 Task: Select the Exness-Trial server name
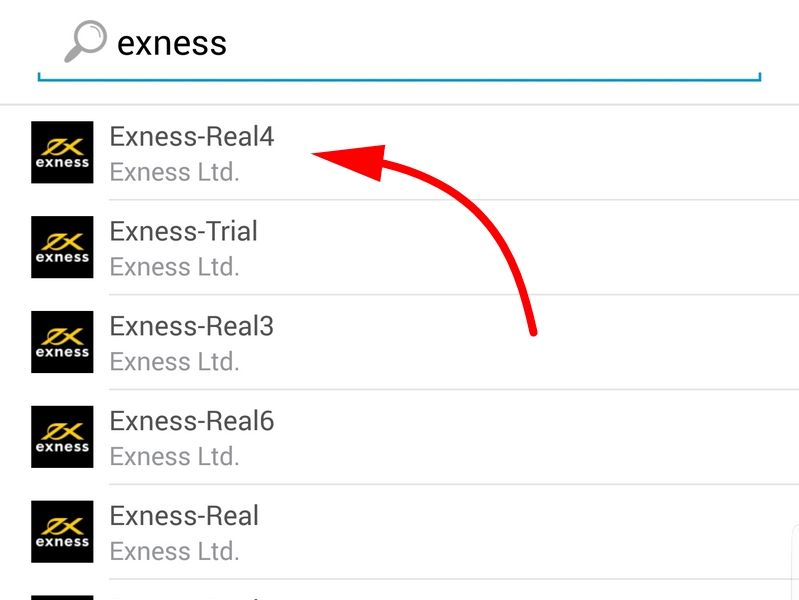tap(183, 231)
